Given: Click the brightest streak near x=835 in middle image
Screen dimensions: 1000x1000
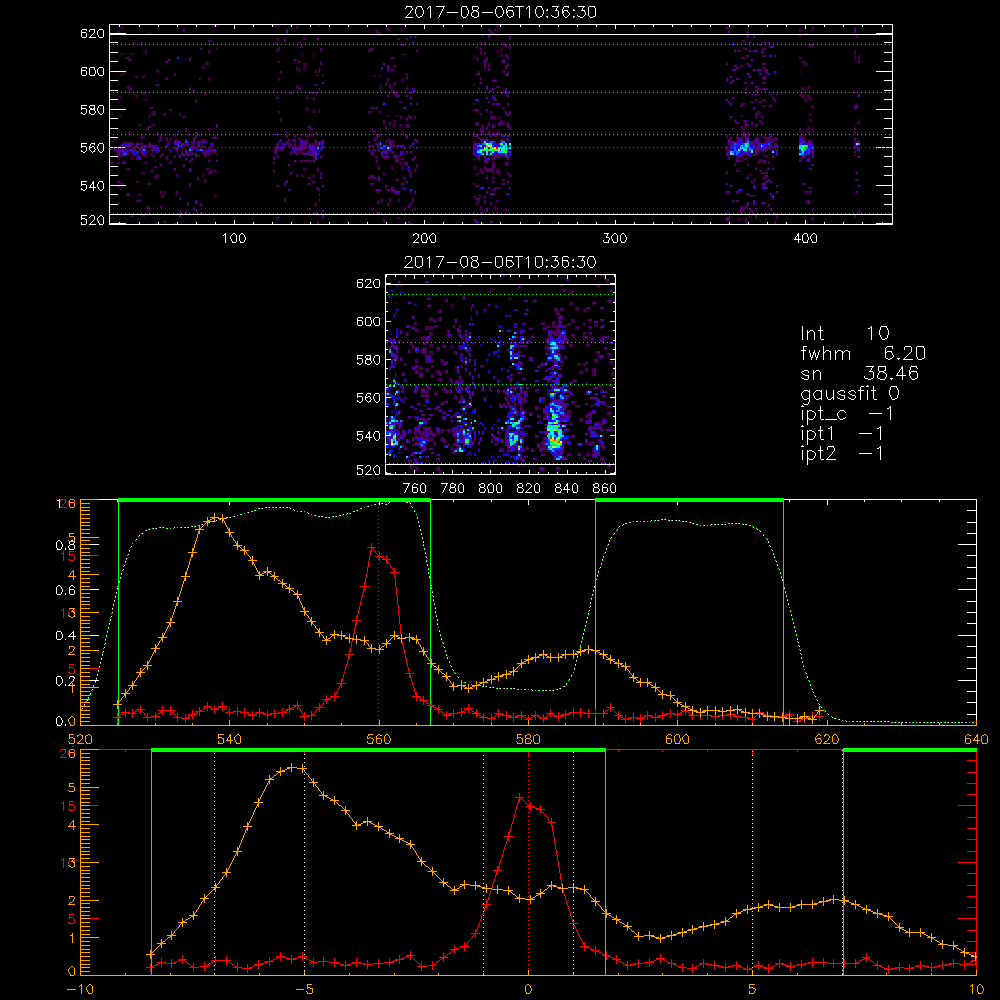Looking at the screenshot, I should point(555,435).
